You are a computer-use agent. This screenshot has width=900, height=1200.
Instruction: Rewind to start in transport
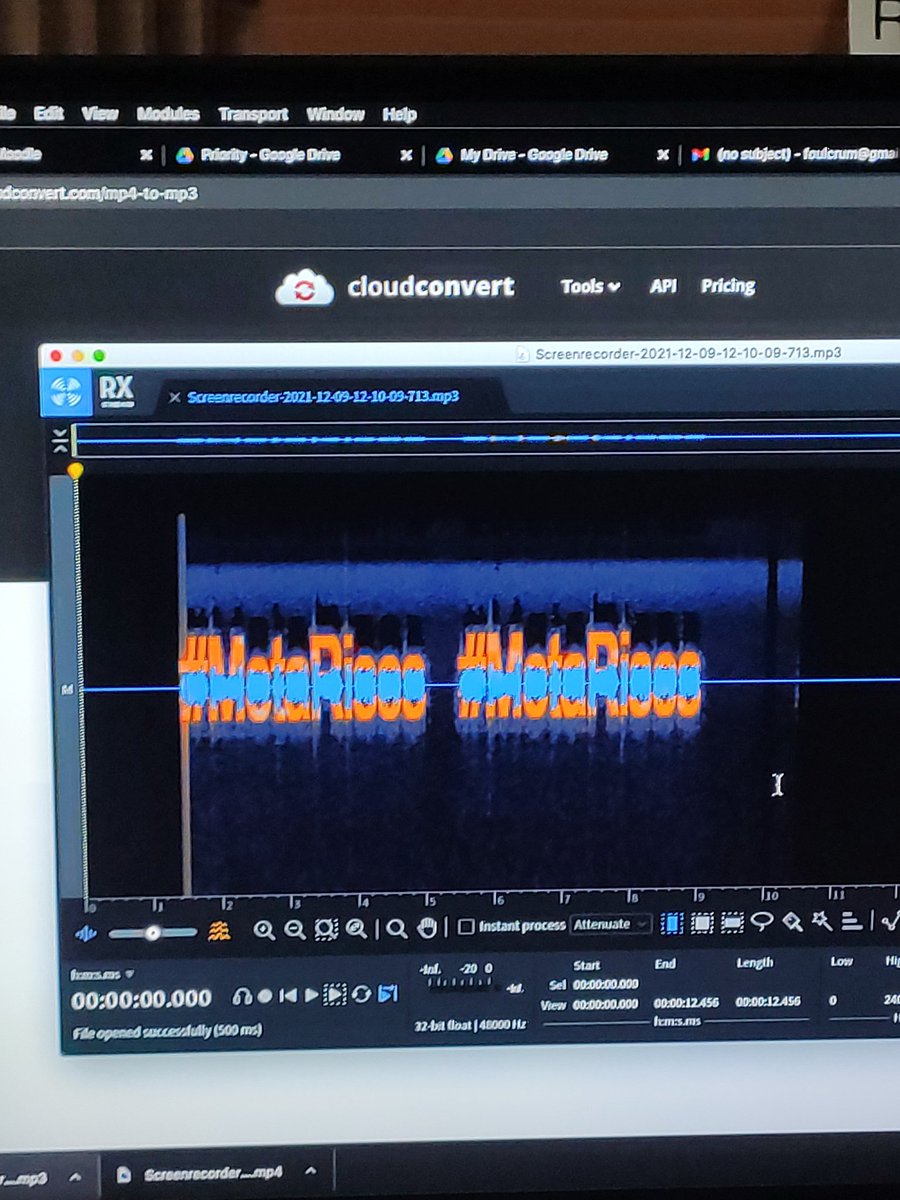[288, 995]
